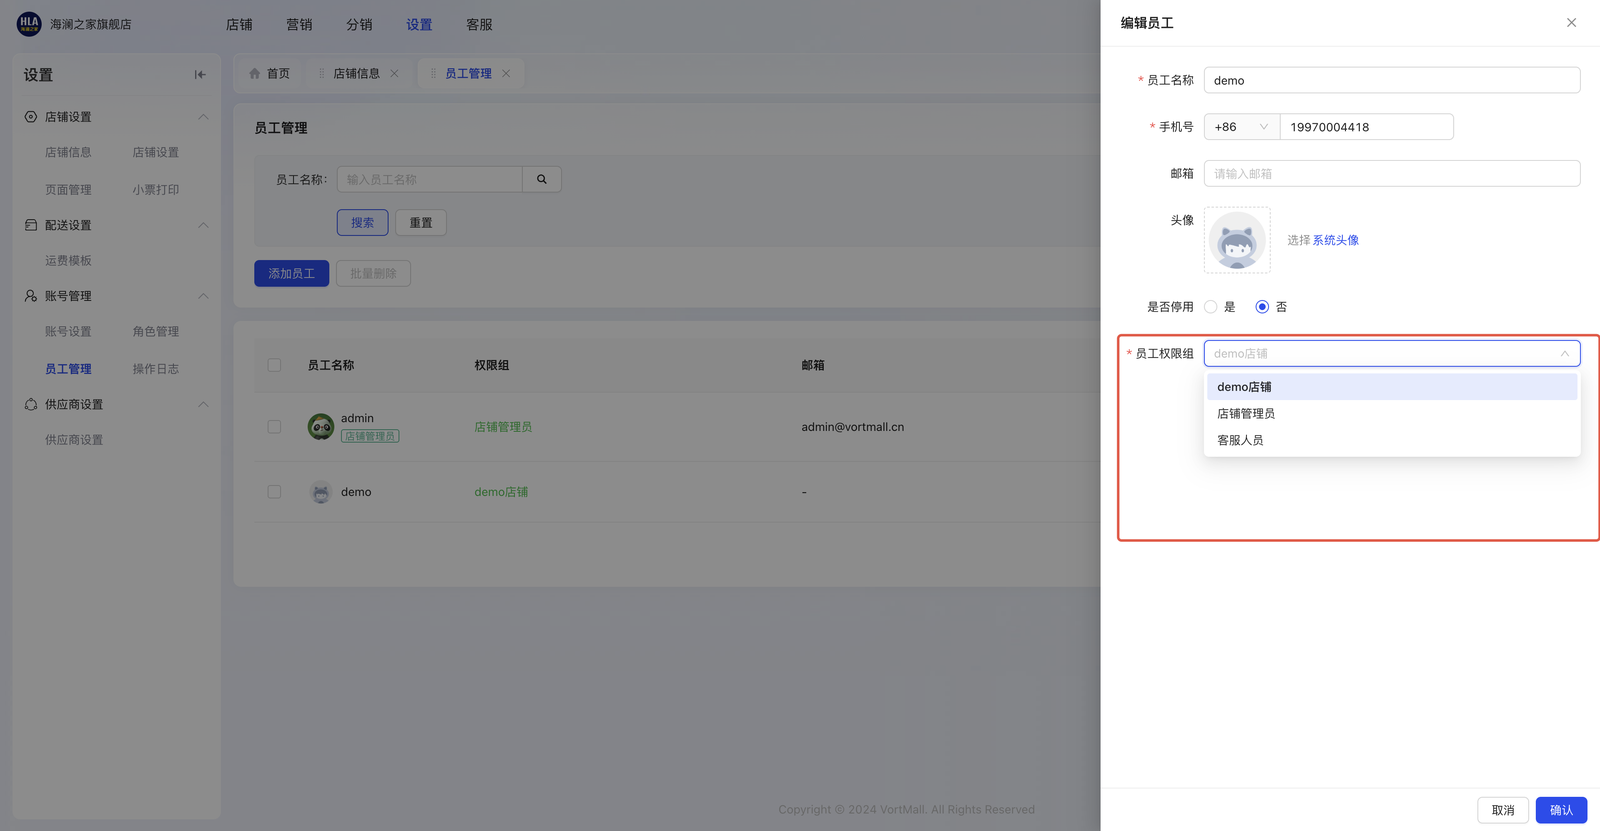Click the employee avatar thumbnail in the form
Viewport: 1600px width, 831px height.
pyautogui.click(x=1237, y=240)
